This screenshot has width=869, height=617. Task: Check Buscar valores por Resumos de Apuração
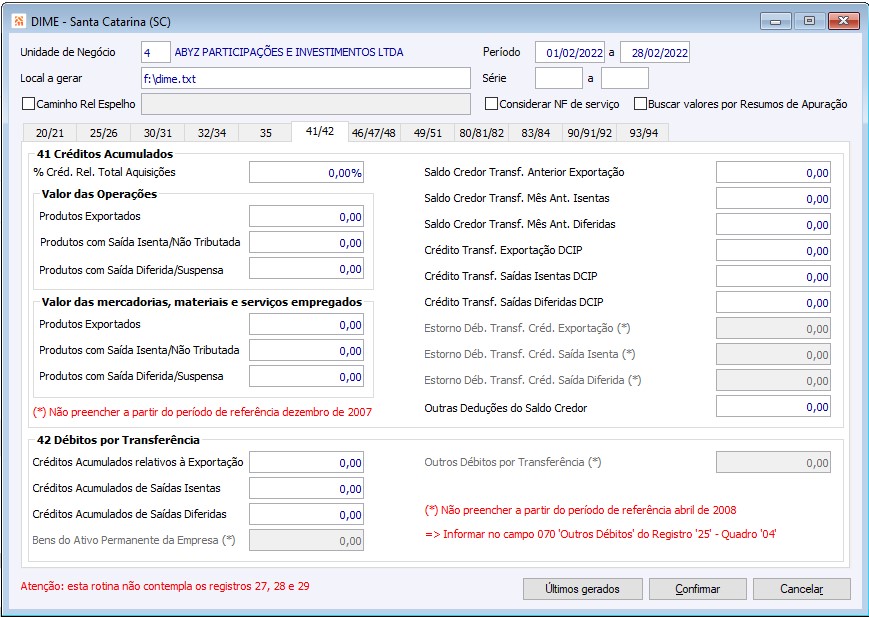640,104
